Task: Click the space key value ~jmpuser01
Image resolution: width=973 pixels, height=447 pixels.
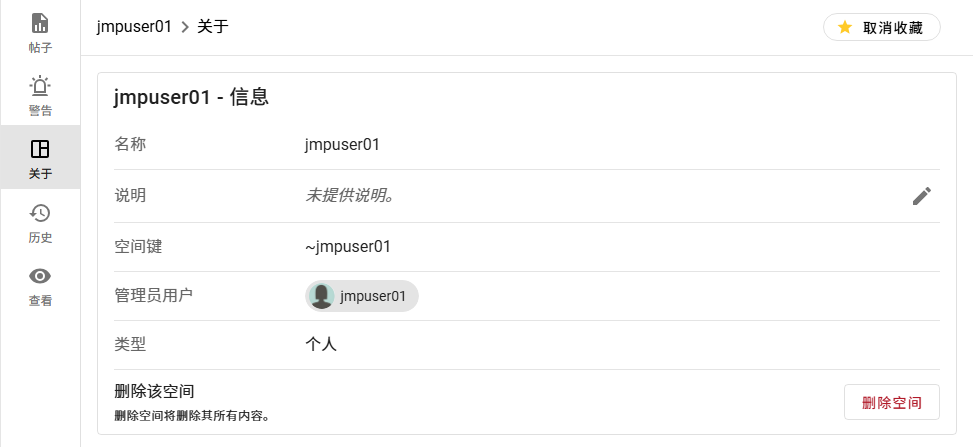Action: pos(347,246)
